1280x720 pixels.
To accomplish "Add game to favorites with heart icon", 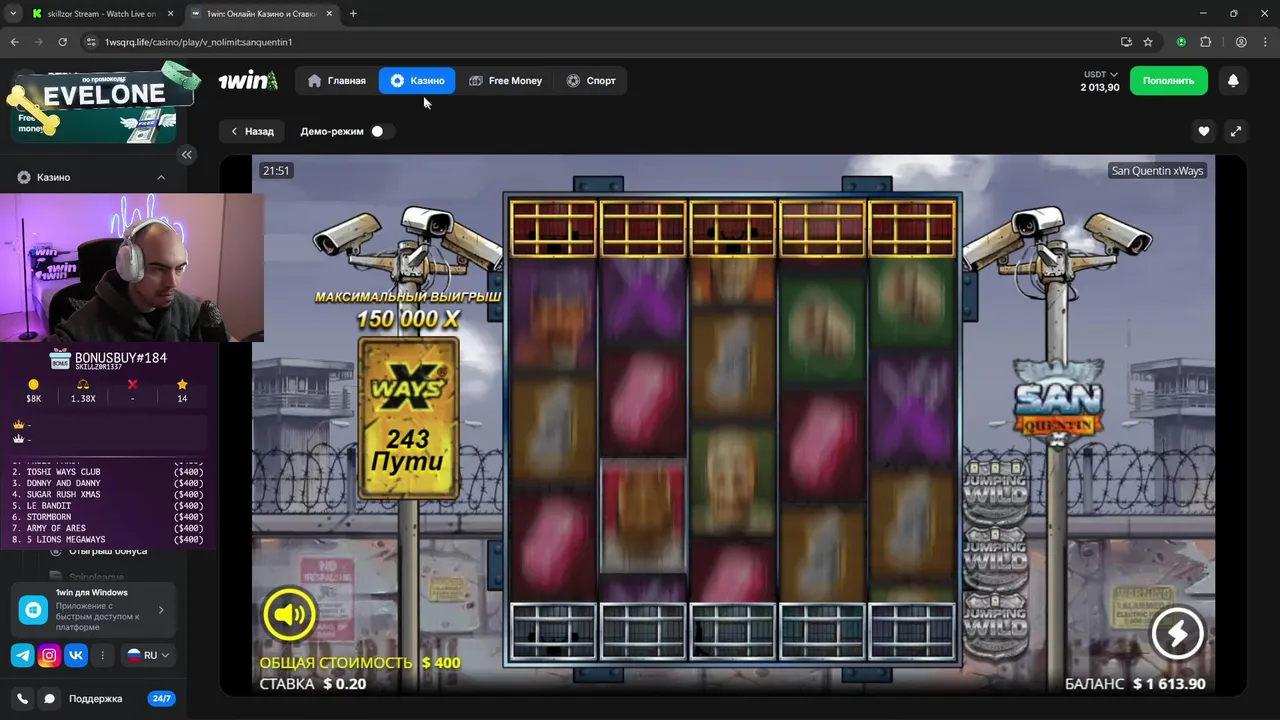I will pos(1204,131).
